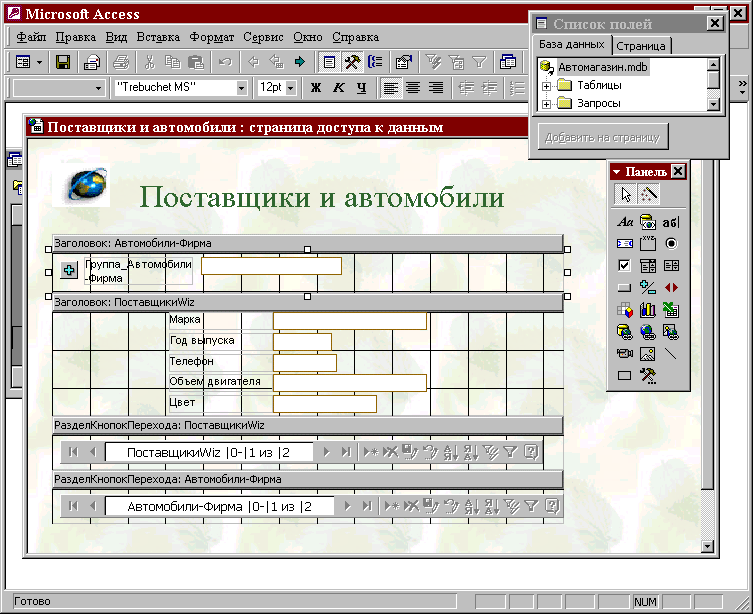Click the Цвет text field
The image size is (753, 614).
[325, 404]
